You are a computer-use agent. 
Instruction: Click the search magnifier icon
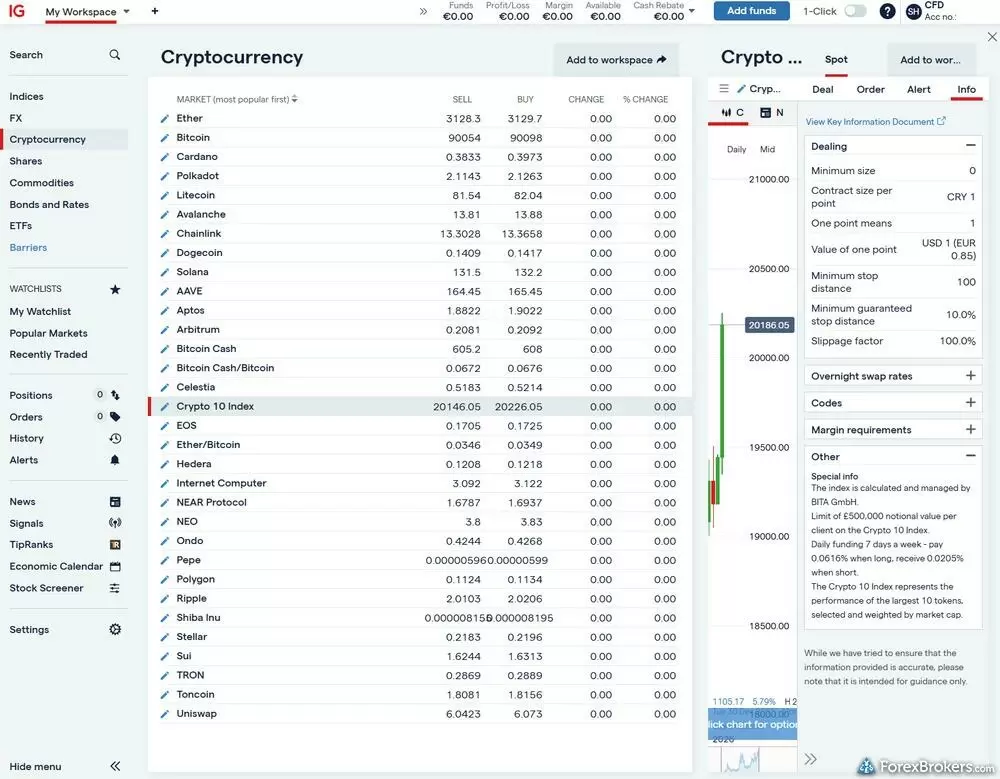(114, 55)
